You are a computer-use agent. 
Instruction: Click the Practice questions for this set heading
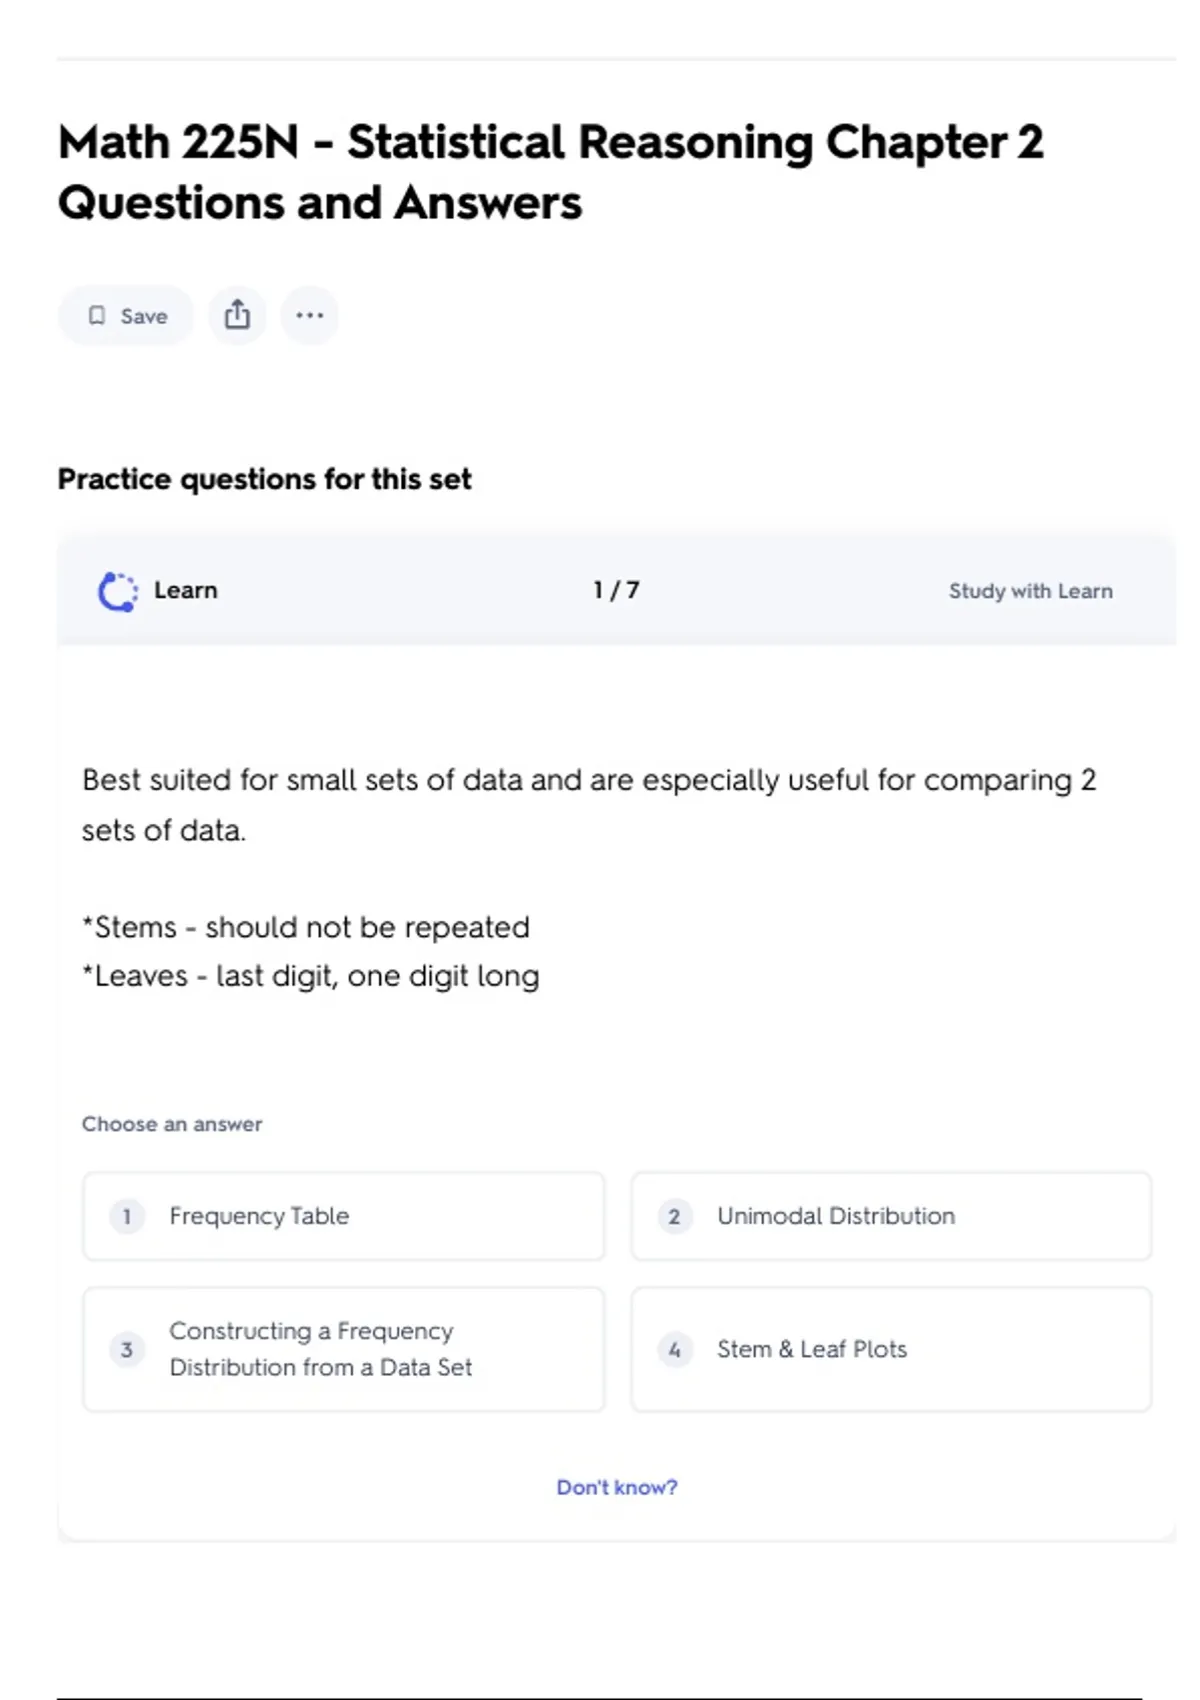click(264, 479)
